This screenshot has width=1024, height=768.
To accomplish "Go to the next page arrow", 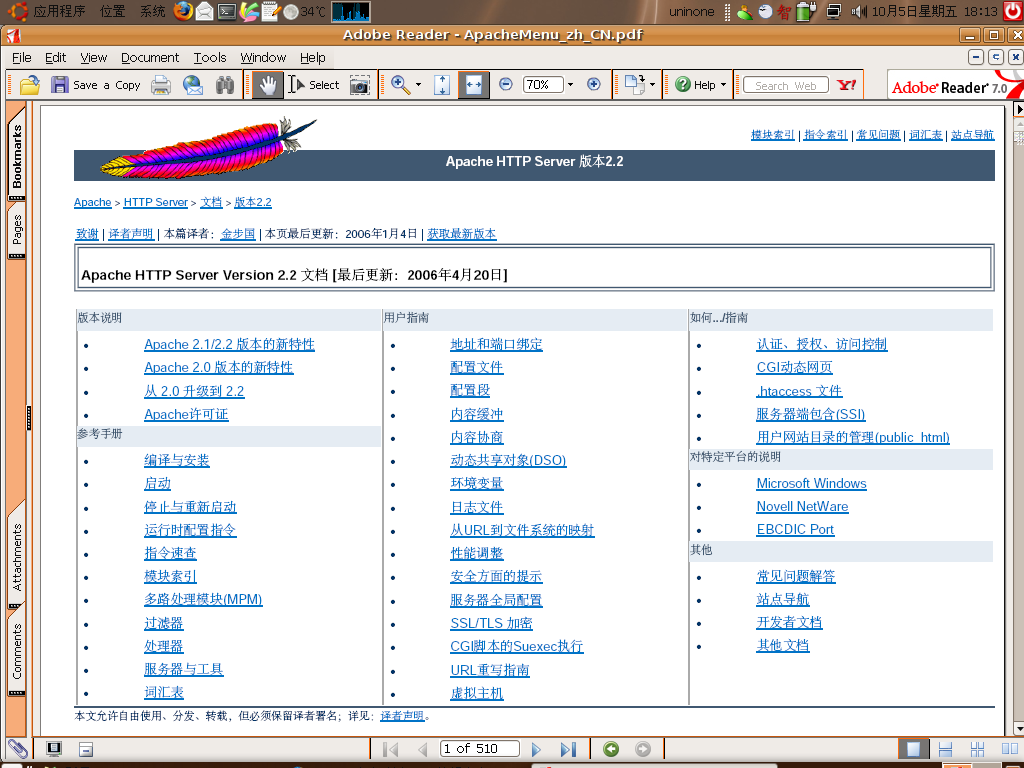I will click(537, 749).
